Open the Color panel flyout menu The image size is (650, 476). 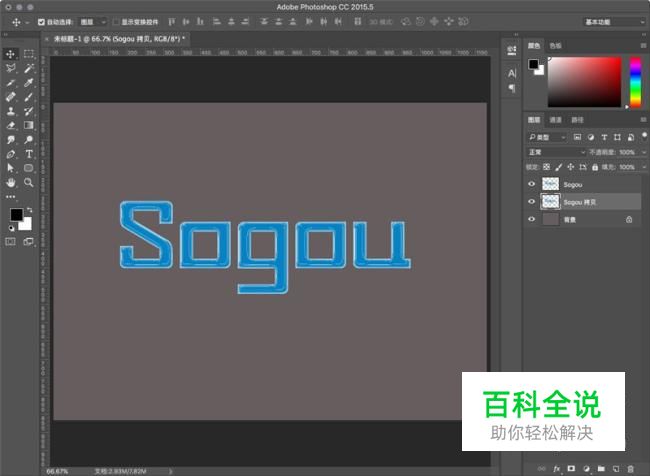[643, 46]
